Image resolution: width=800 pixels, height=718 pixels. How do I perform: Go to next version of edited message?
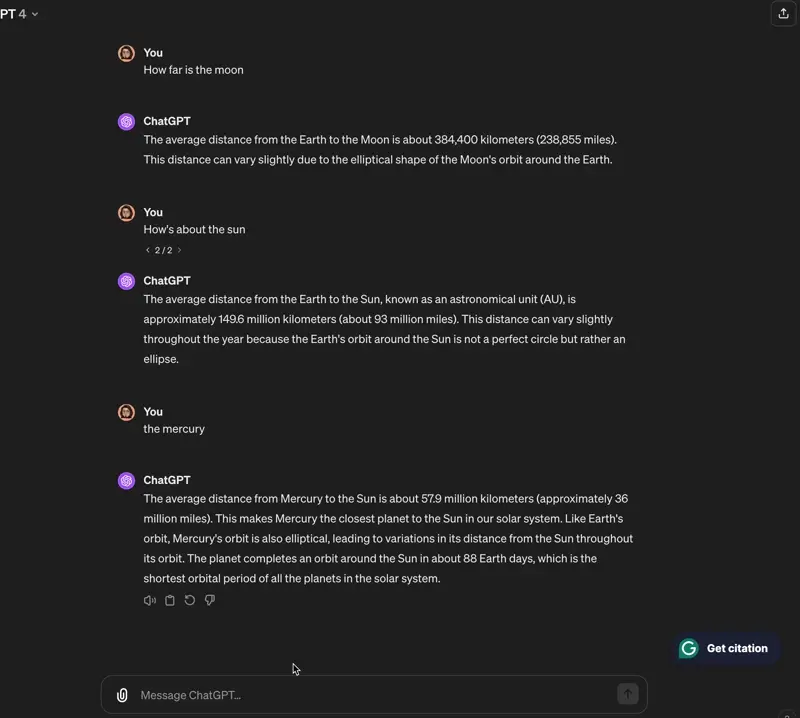click(180, 250)
